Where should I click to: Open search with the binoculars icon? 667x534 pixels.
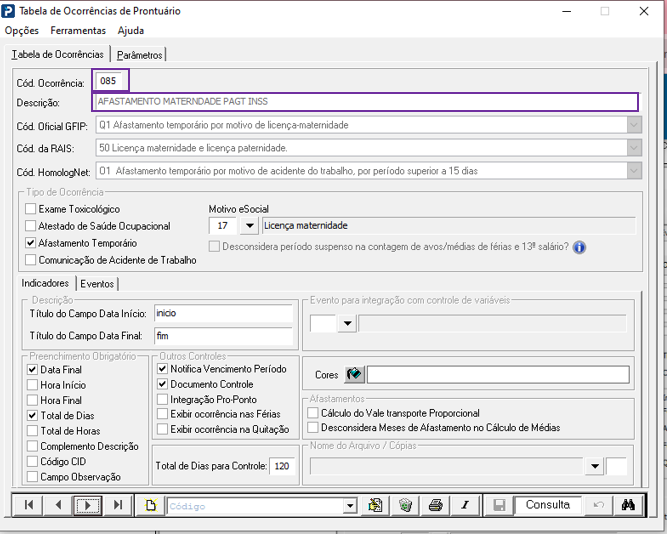pos(628,505)
